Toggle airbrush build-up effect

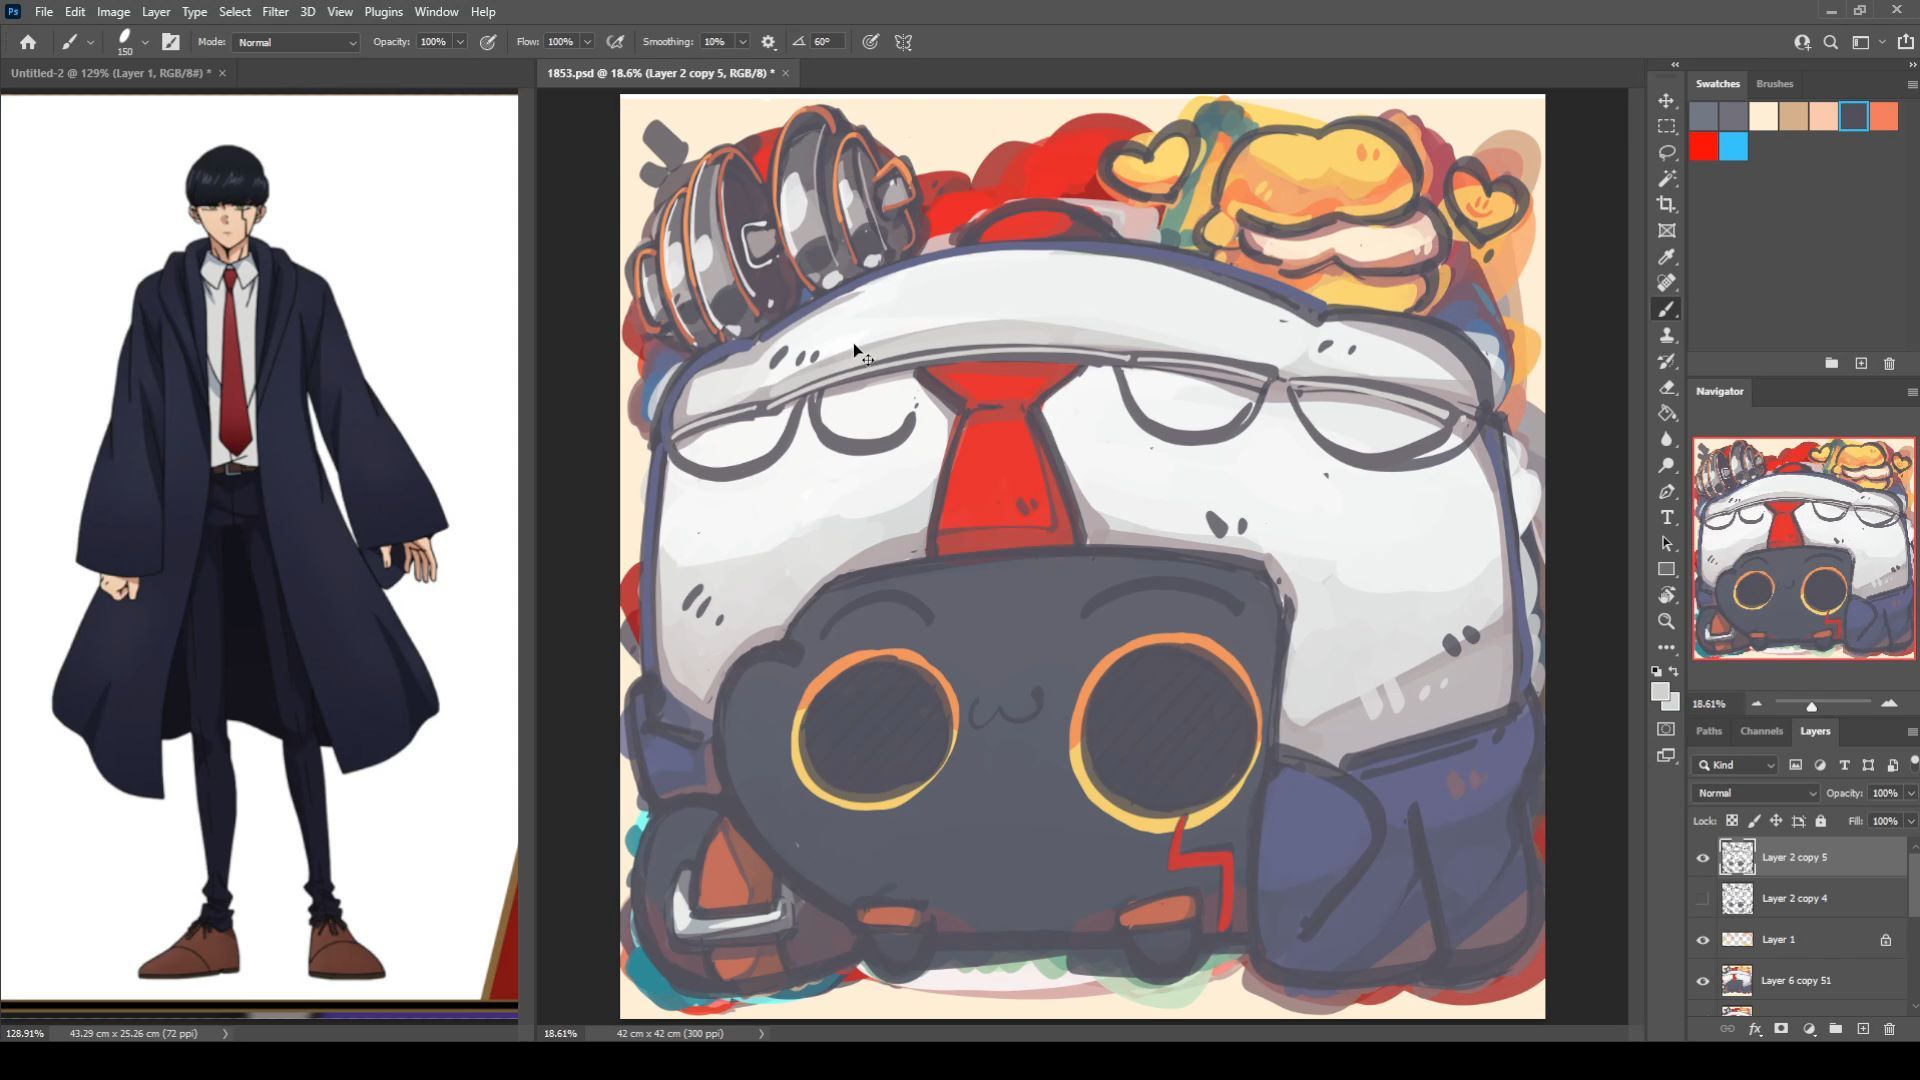point(616,42)
